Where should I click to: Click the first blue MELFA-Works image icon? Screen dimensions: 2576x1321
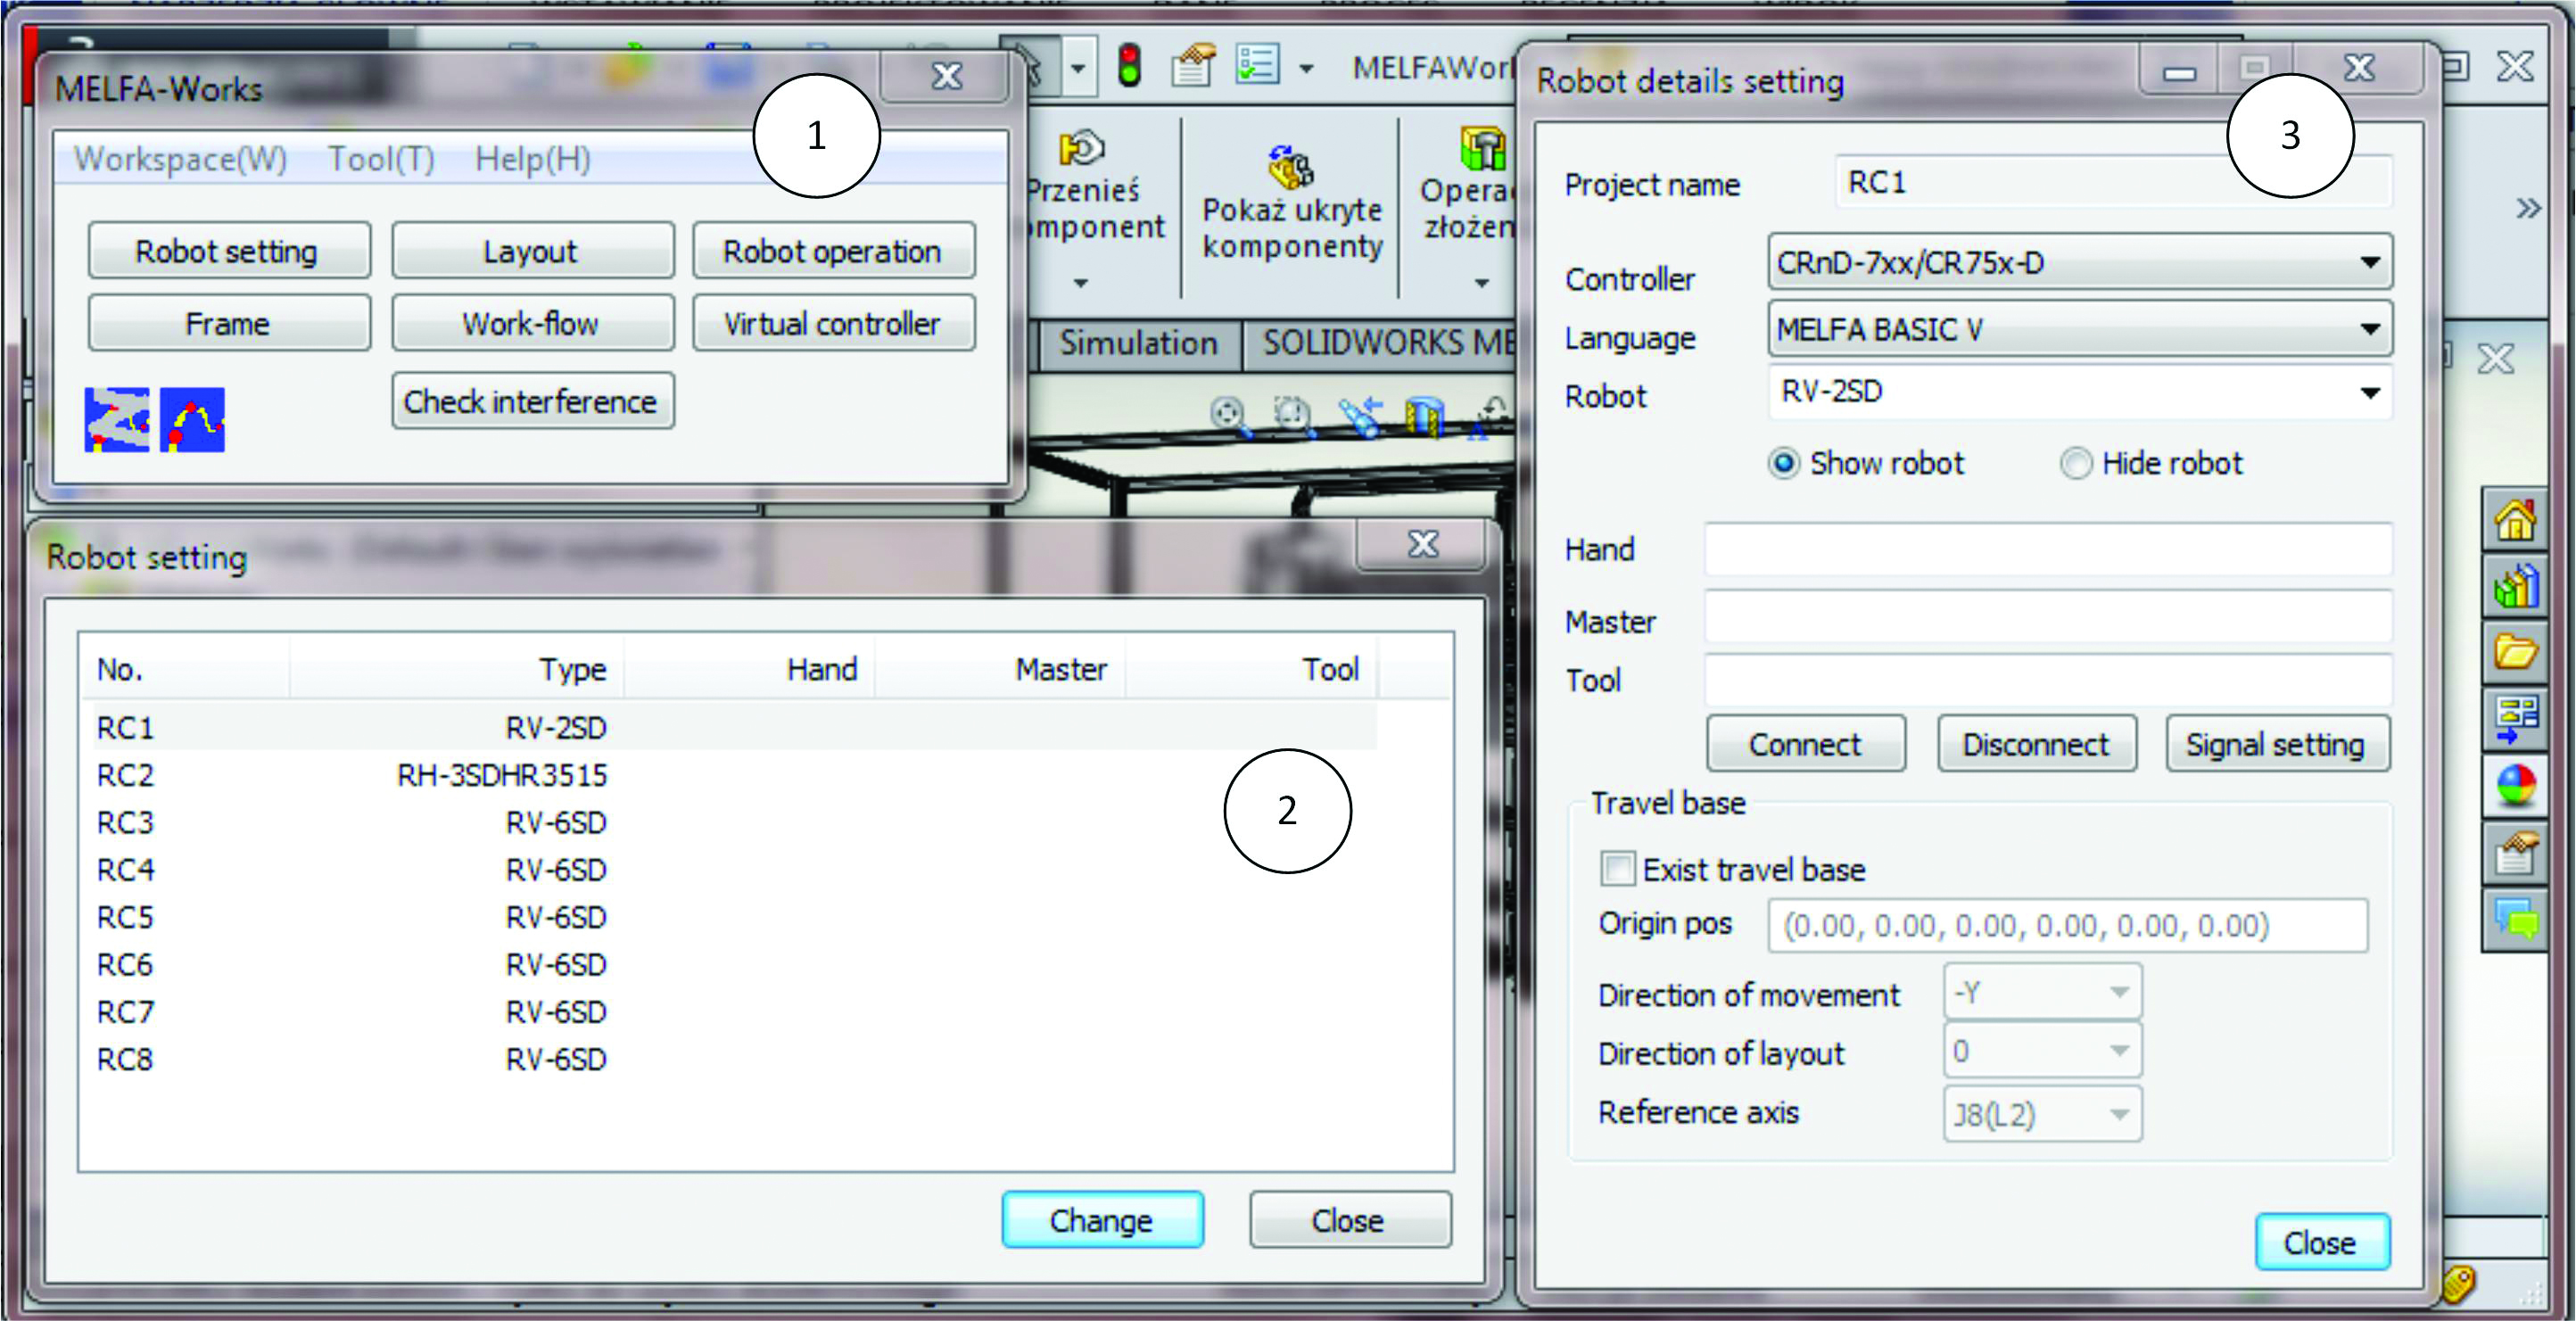(117, 420)
